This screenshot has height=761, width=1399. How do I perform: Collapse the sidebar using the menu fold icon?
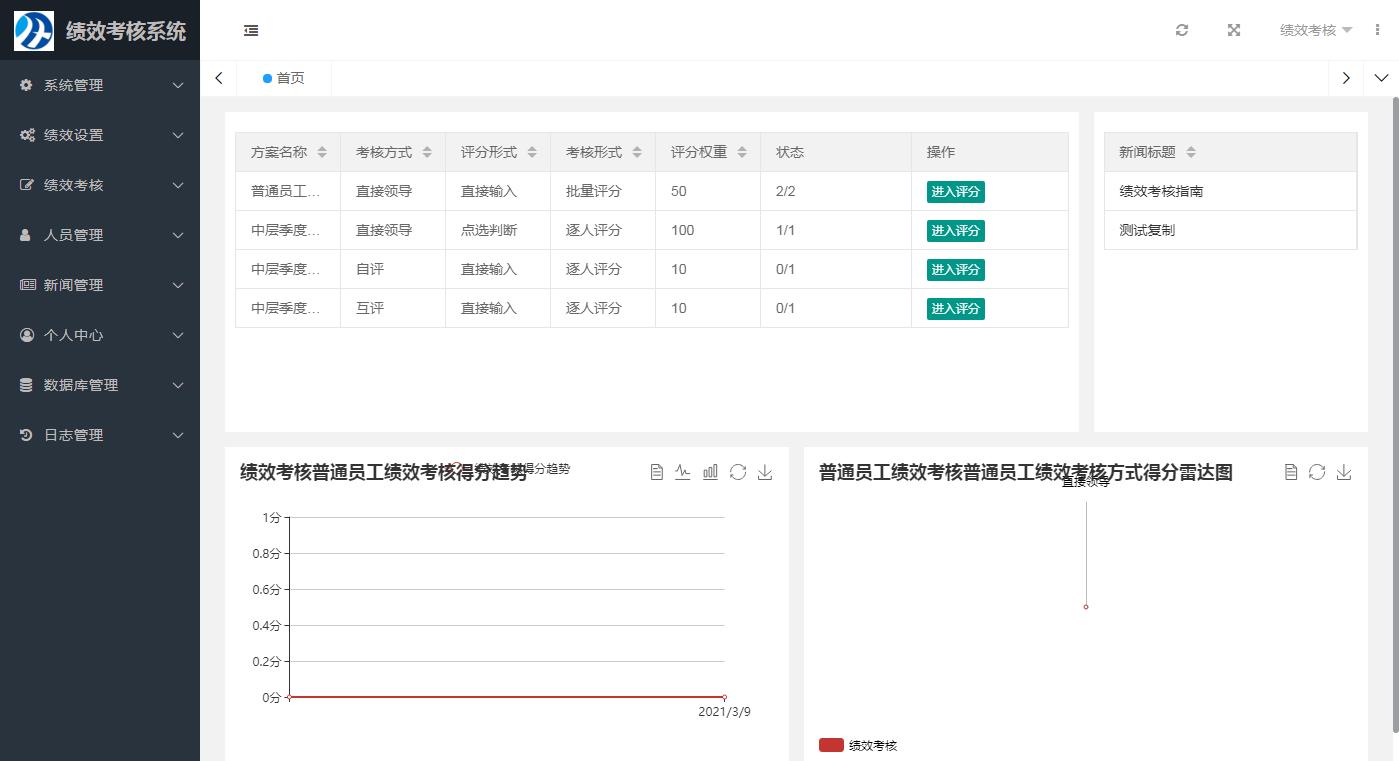pyautogui.click(x=251, y=31)
